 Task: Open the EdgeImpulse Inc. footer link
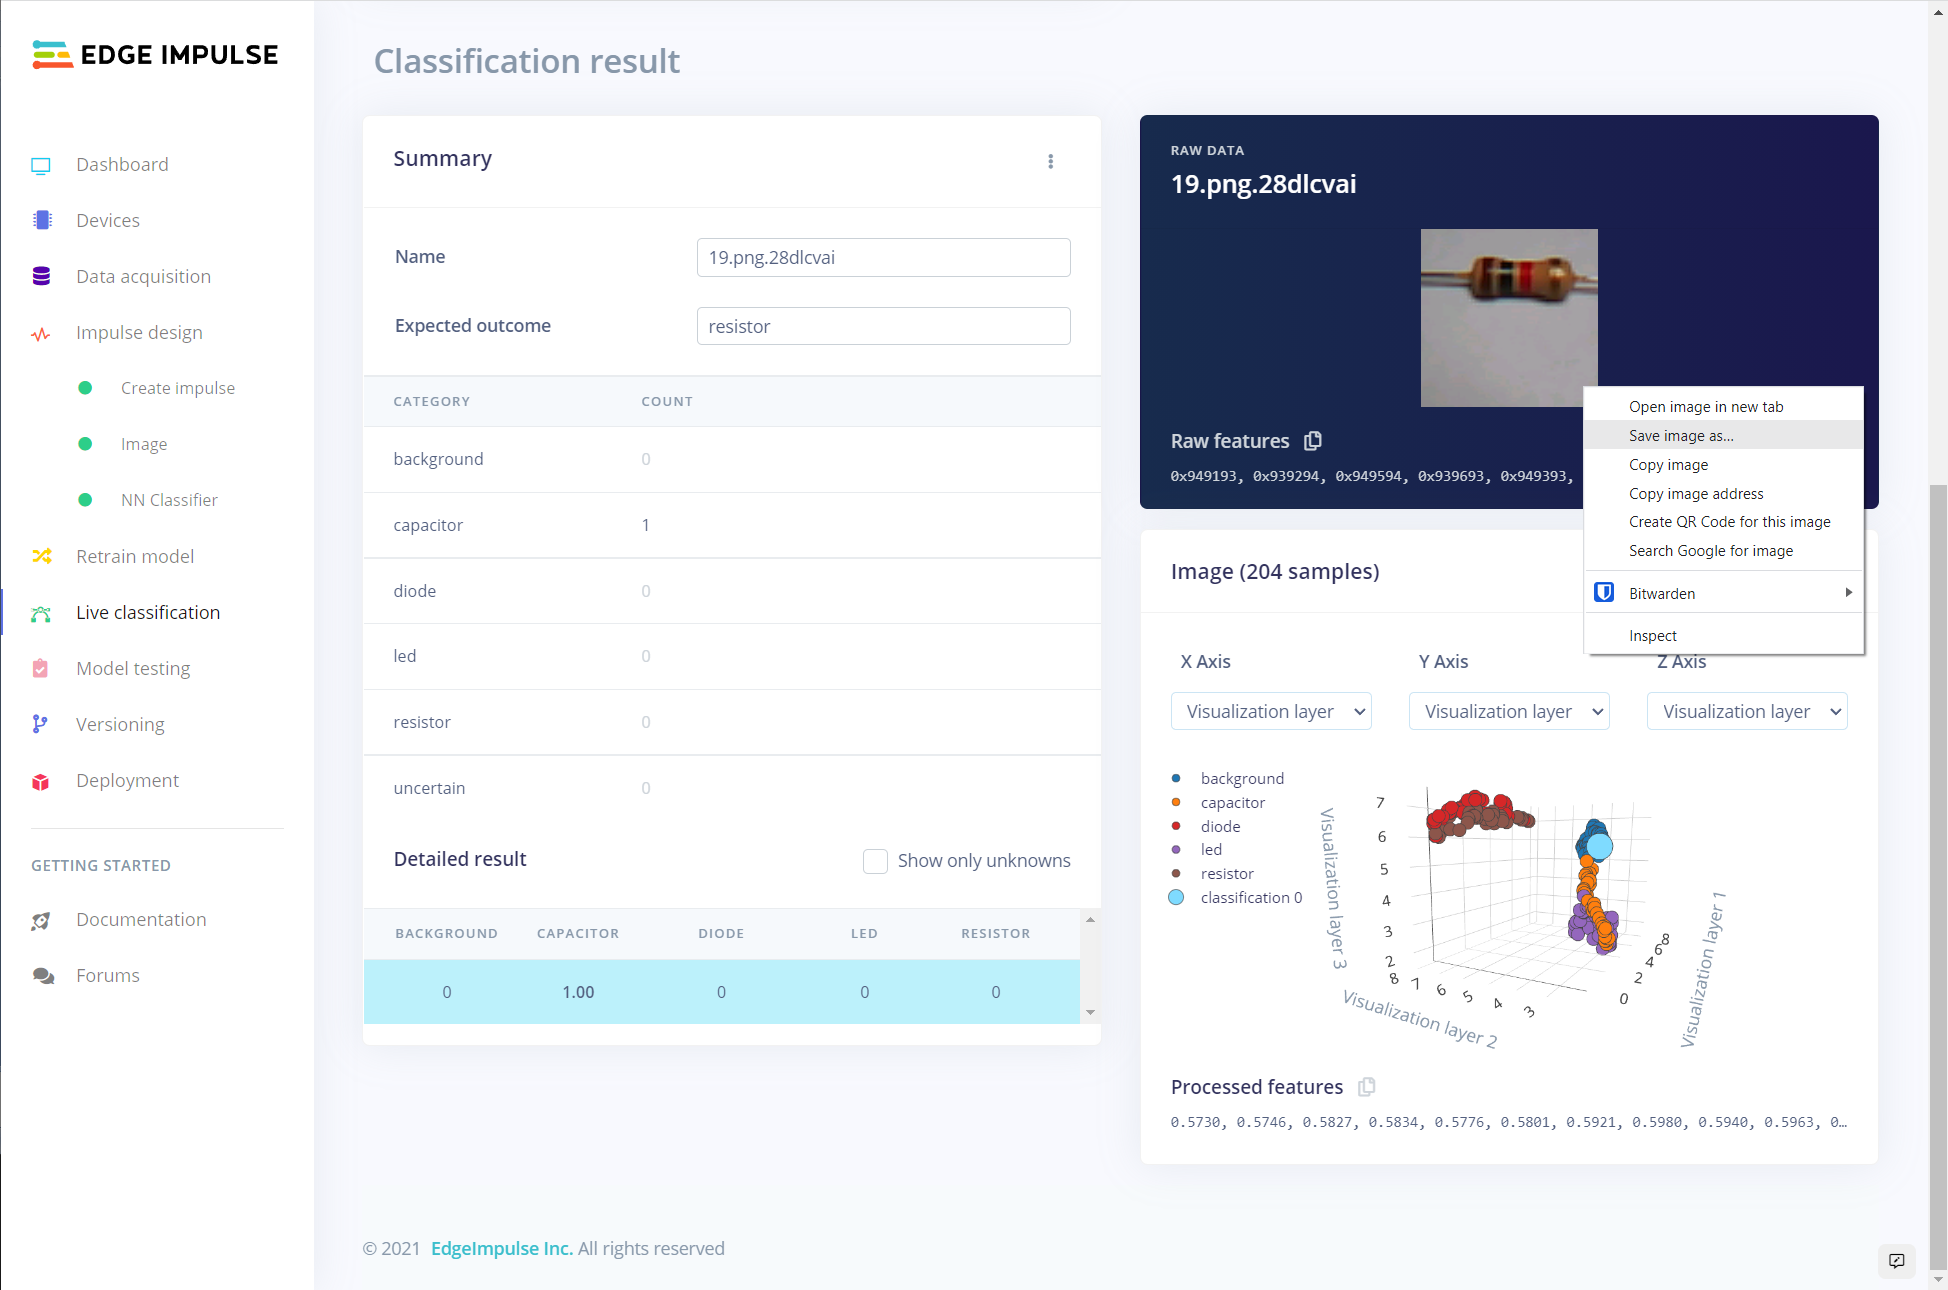point(502,1248)
